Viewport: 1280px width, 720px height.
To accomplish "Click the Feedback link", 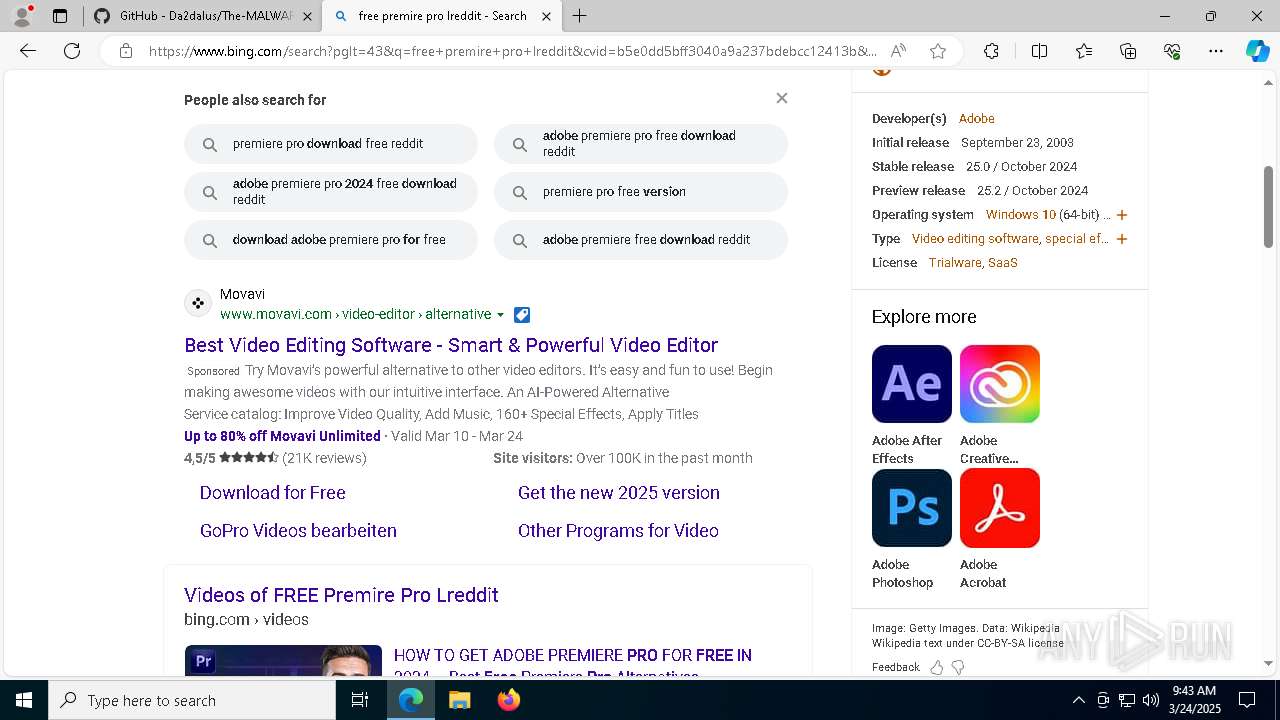I will point(896,667).
